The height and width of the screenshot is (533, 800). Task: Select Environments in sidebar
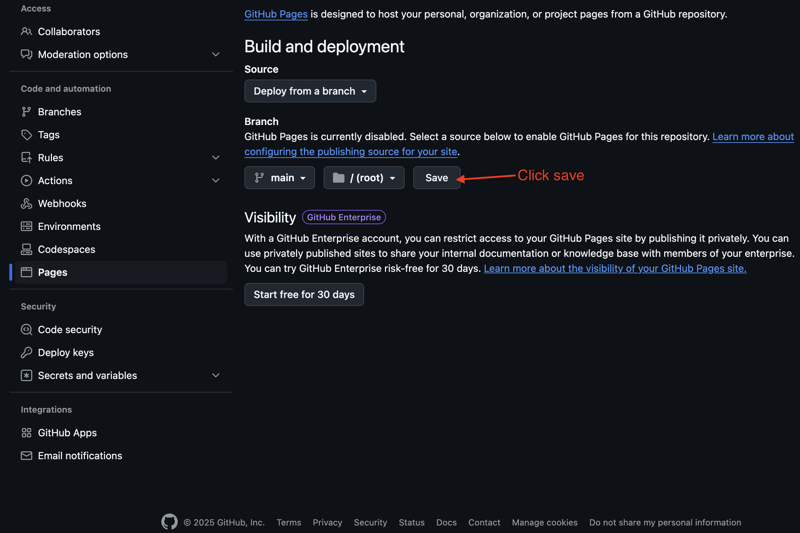click(x=121, y=226)
